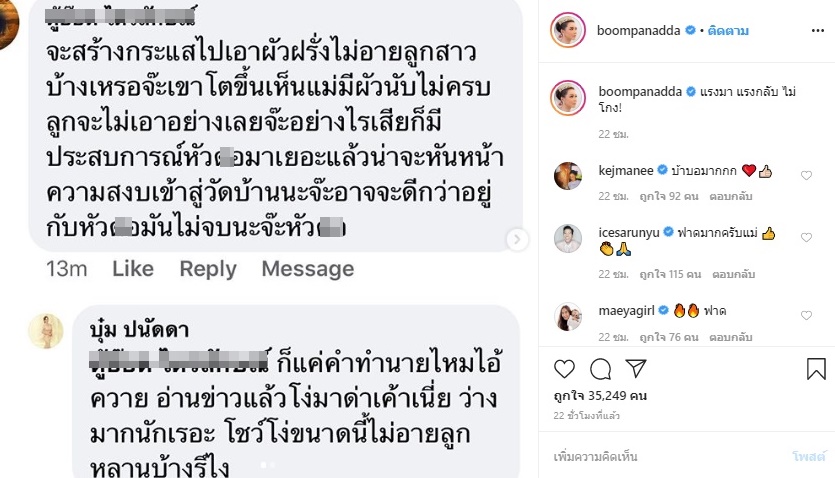The image size is (835, 478).
Task: Click the เพิ่มความคิดเห็น comment input field
Action: pos(666,456)
